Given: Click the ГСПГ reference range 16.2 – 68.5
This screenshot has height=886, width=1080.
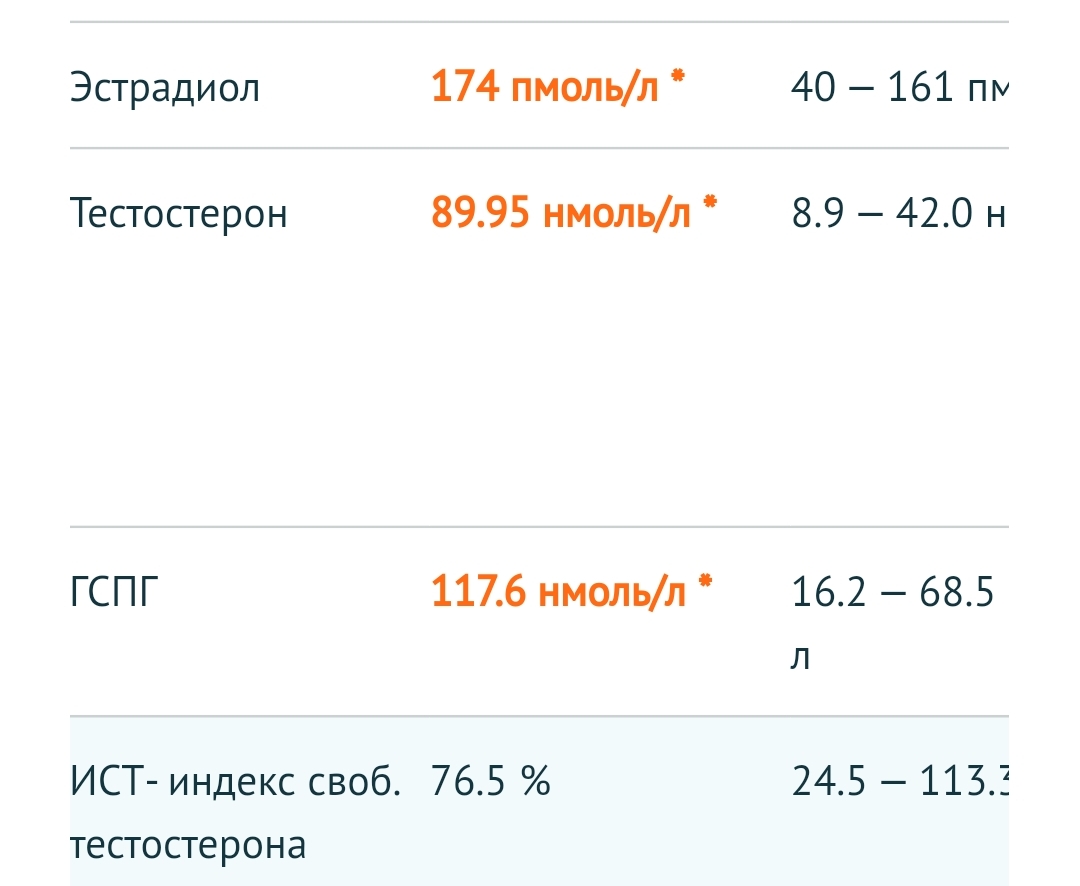Looking at the screenshot, I should pyautogui.click(x=893, y=593).
